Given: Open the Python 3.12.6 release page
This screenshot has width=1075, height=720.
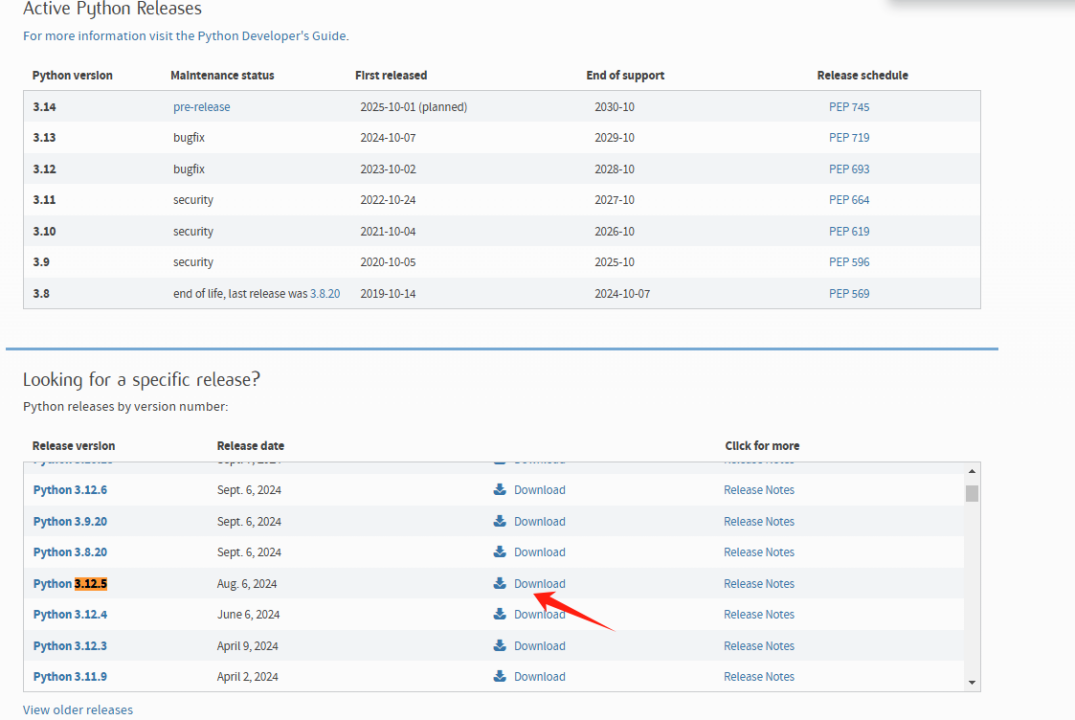Looking at the screenshot, I should tap(70, 490).
